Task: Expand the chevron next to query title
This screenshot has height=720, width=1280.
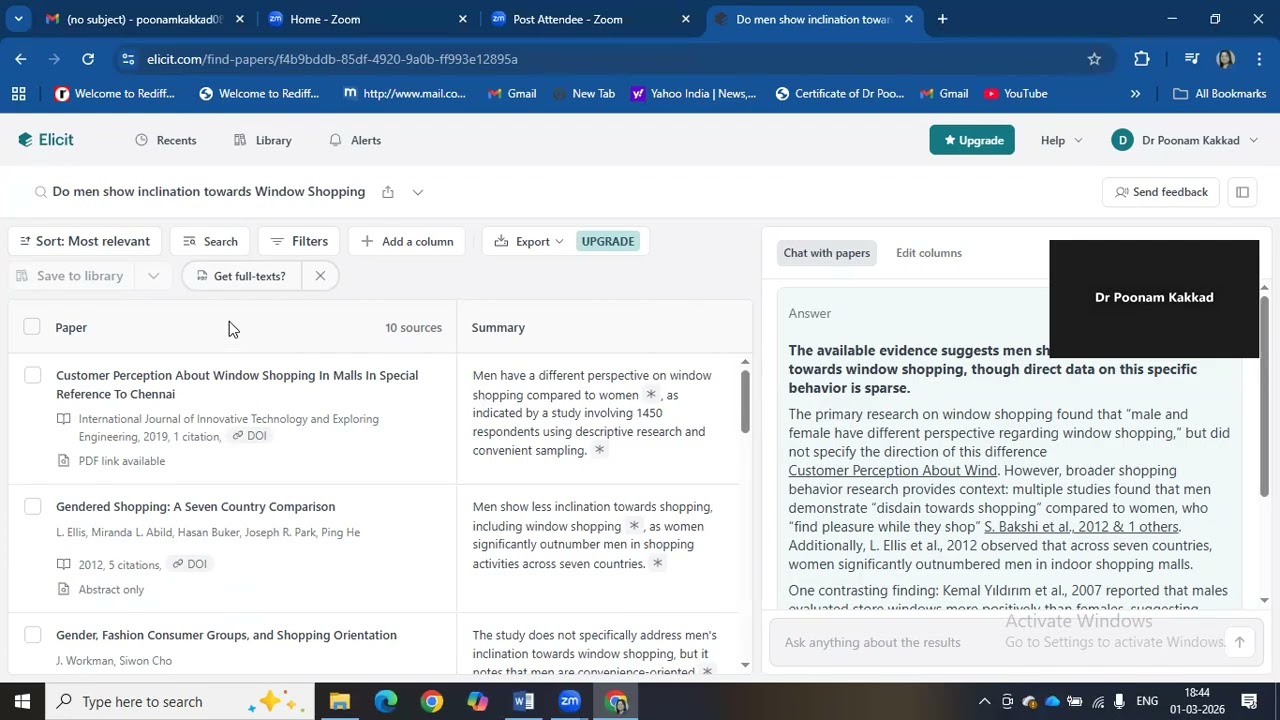Action: click(418, 192)
